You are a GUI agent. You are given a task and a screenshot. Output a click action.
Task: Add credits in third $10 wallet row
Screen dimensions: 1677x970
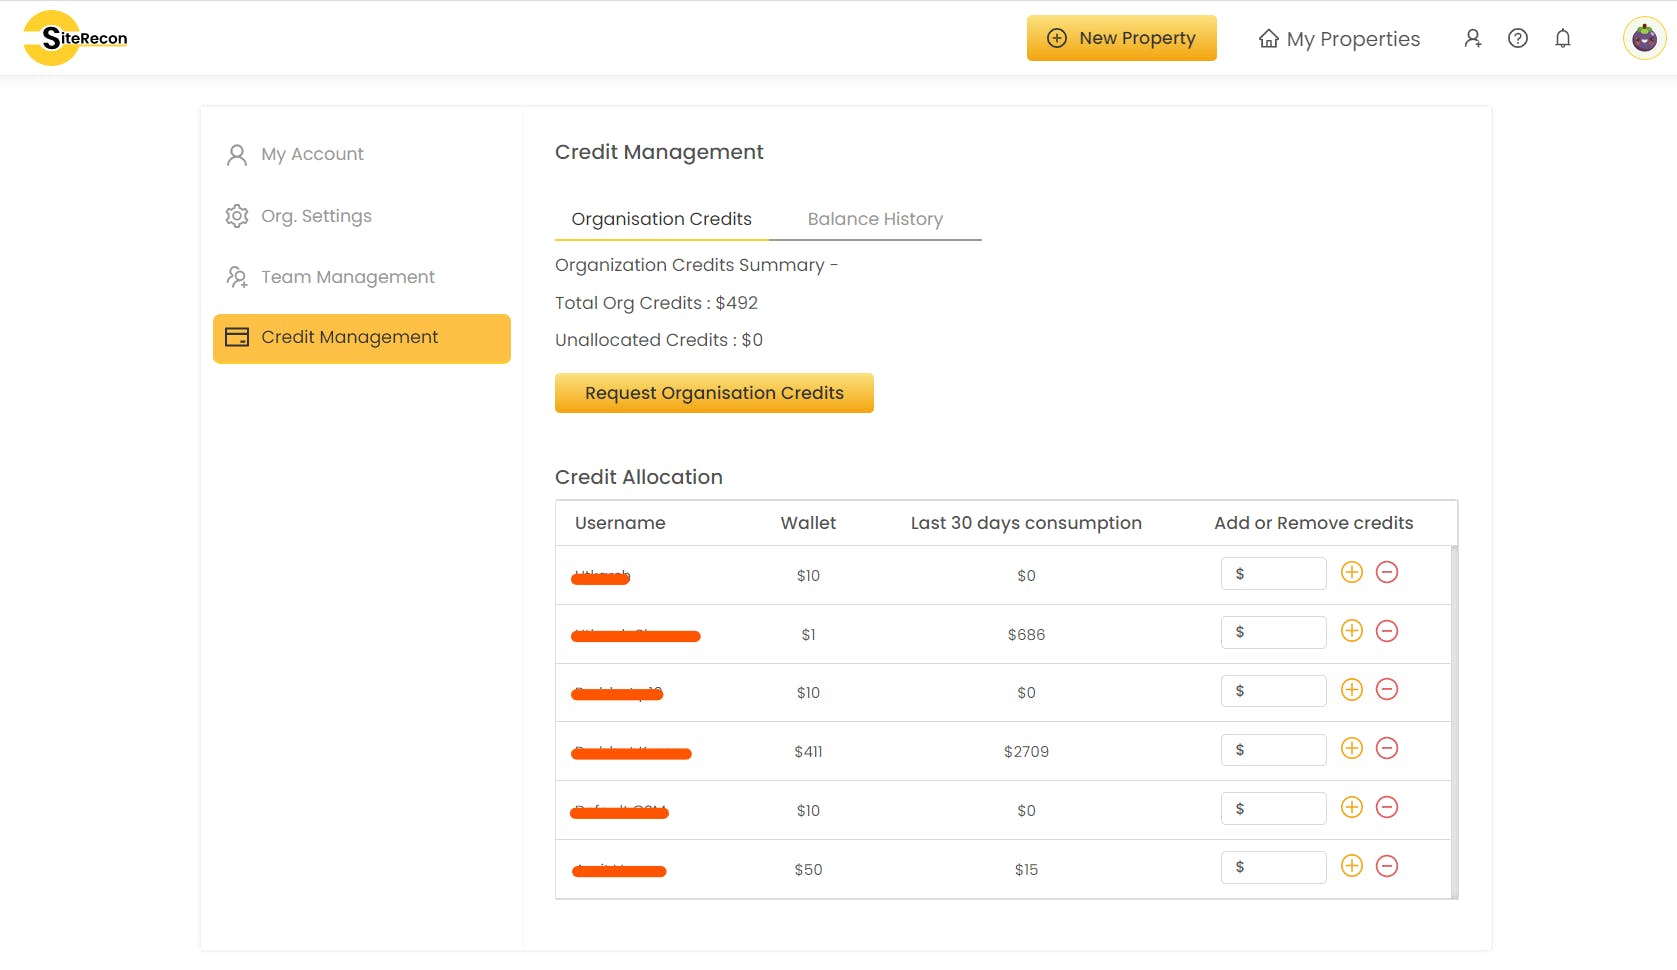1351,807
